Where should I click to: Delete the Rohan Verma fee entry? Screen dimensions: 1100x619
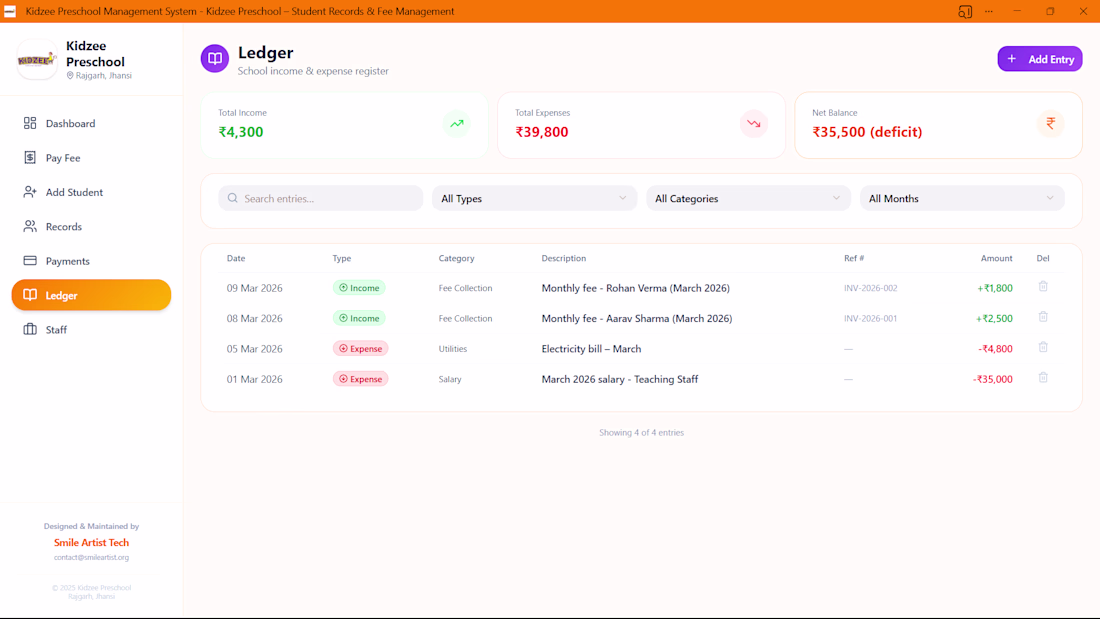[1043, 286]
